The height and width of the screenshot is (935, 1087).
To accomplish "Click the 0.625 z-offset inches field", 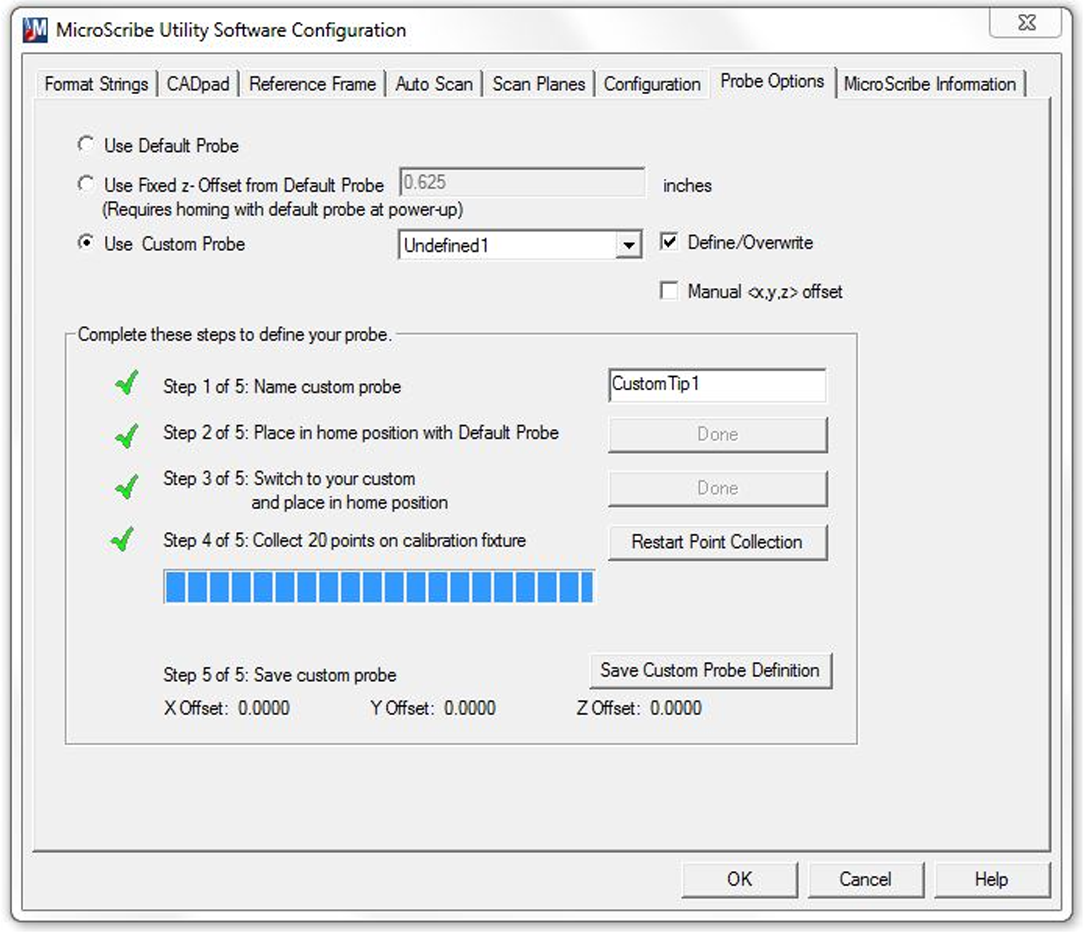I will point(522,182).
